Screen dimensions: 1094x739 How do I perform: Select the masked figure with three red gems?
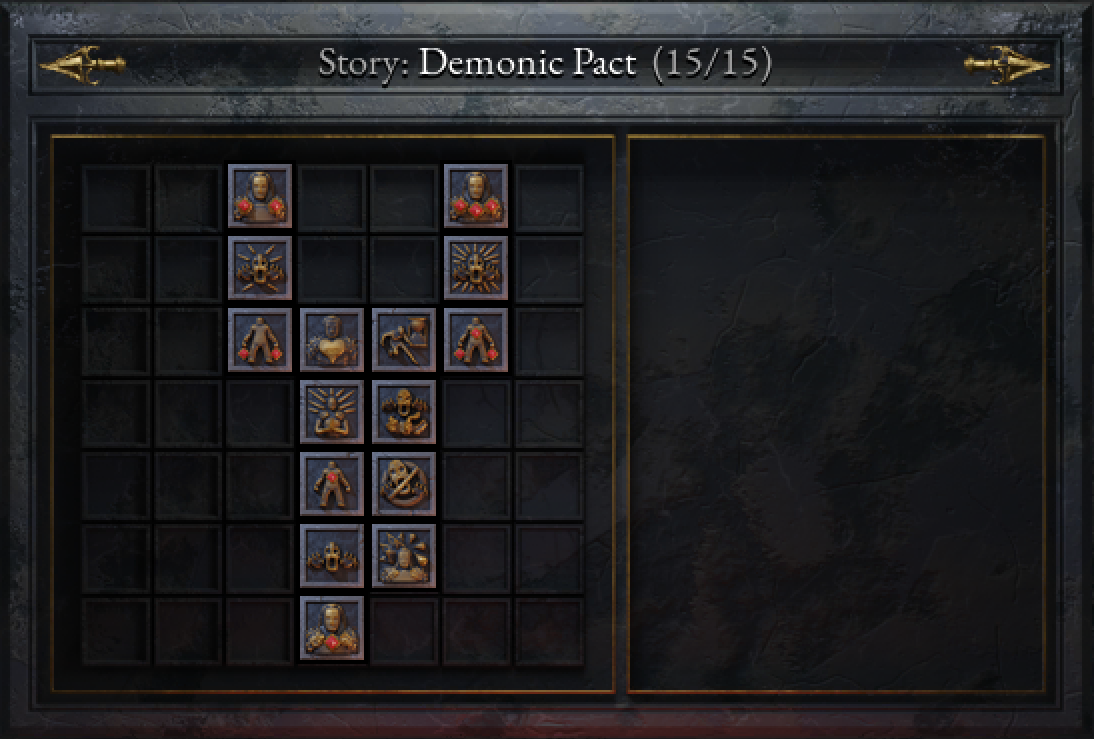pyautogui.click(x=476, y=196)
